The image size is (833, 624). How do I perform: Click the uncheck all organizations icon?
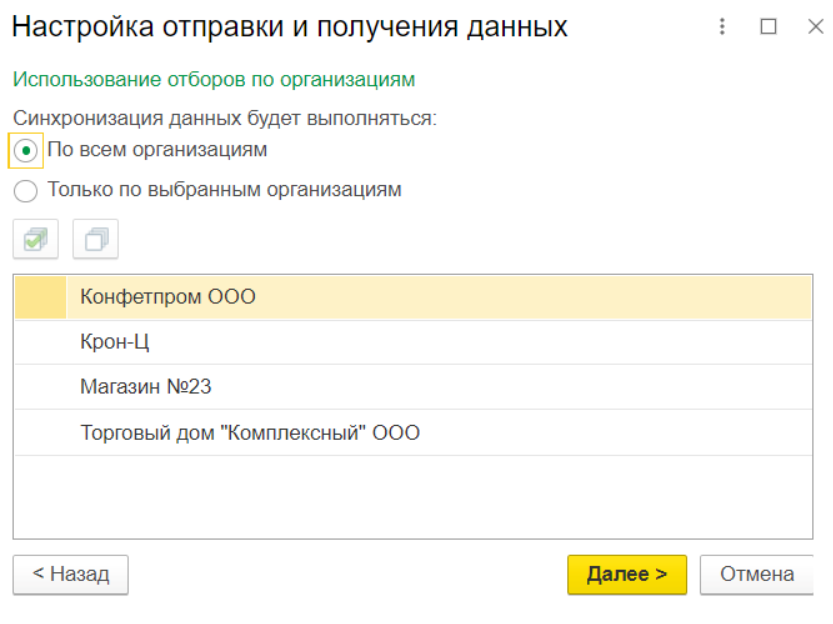tap(96, 240)
